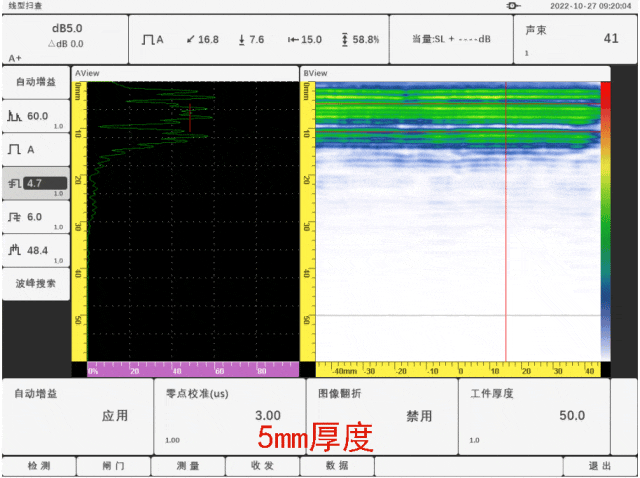The width and height of the screenshot is (640, 478).
Task: Open the 闸门 tab
Action: coord(113,466)
